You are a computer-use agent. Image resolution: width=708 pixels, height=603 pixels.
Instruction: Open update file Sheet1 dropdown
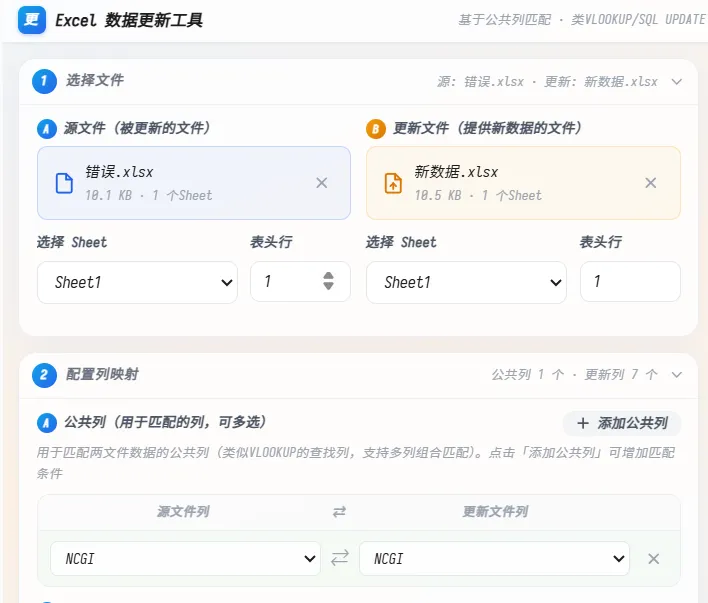coord(466,282)
